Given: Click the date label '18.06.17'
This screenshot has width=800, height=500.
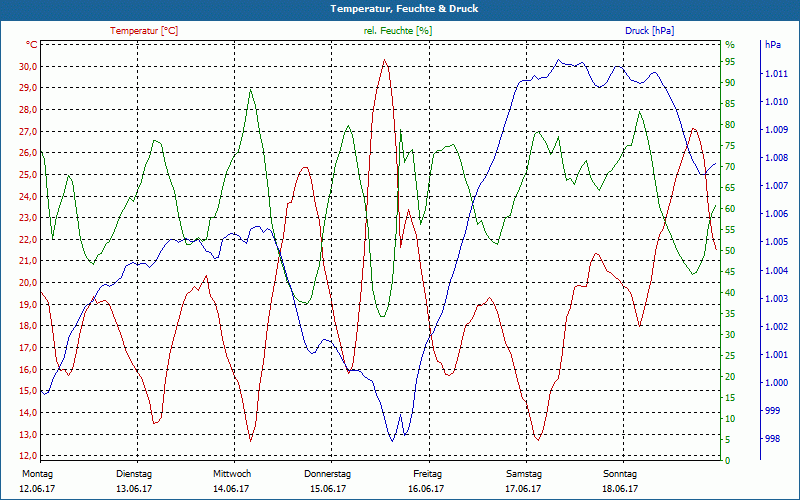Looking at the screenshot, I should pyautogui.click(x=620, y=489).
